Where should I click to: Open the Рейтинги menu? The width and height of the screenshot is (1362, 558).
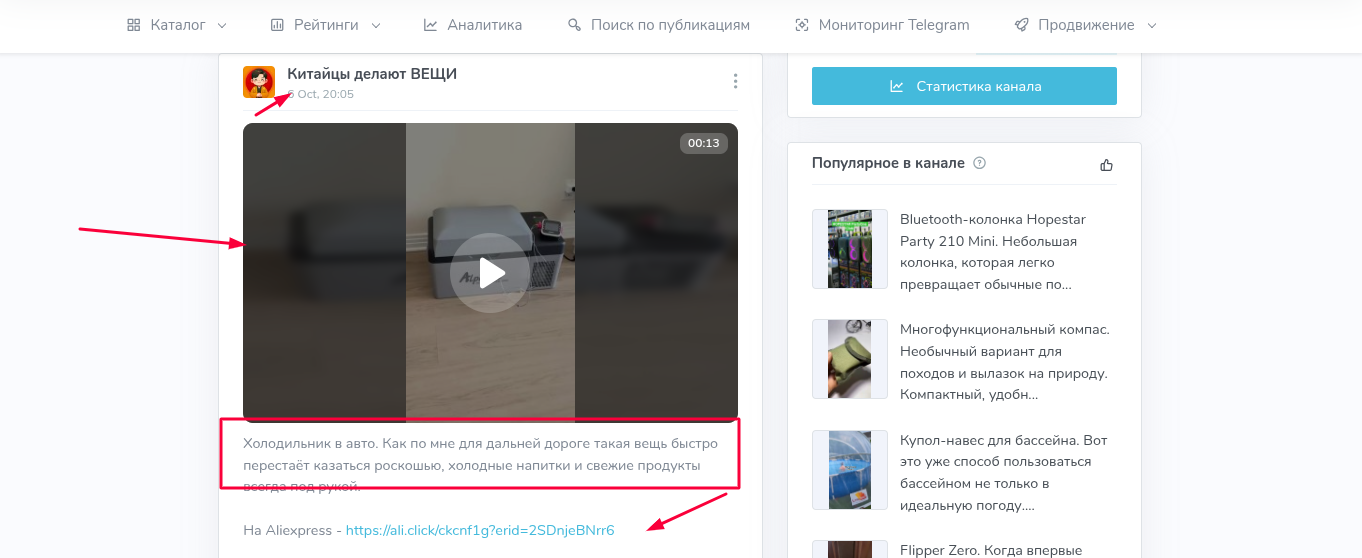(326, 25)
